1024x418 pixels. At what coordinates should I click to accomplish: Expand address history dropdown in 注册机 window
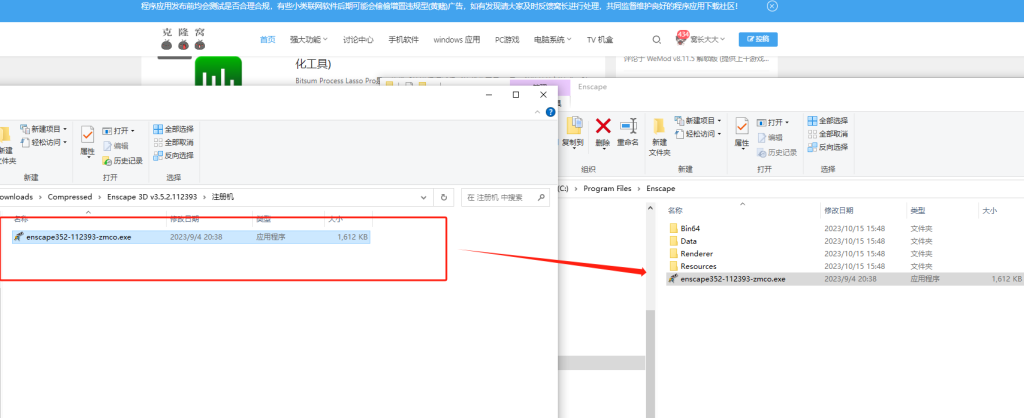click(424, 197)
